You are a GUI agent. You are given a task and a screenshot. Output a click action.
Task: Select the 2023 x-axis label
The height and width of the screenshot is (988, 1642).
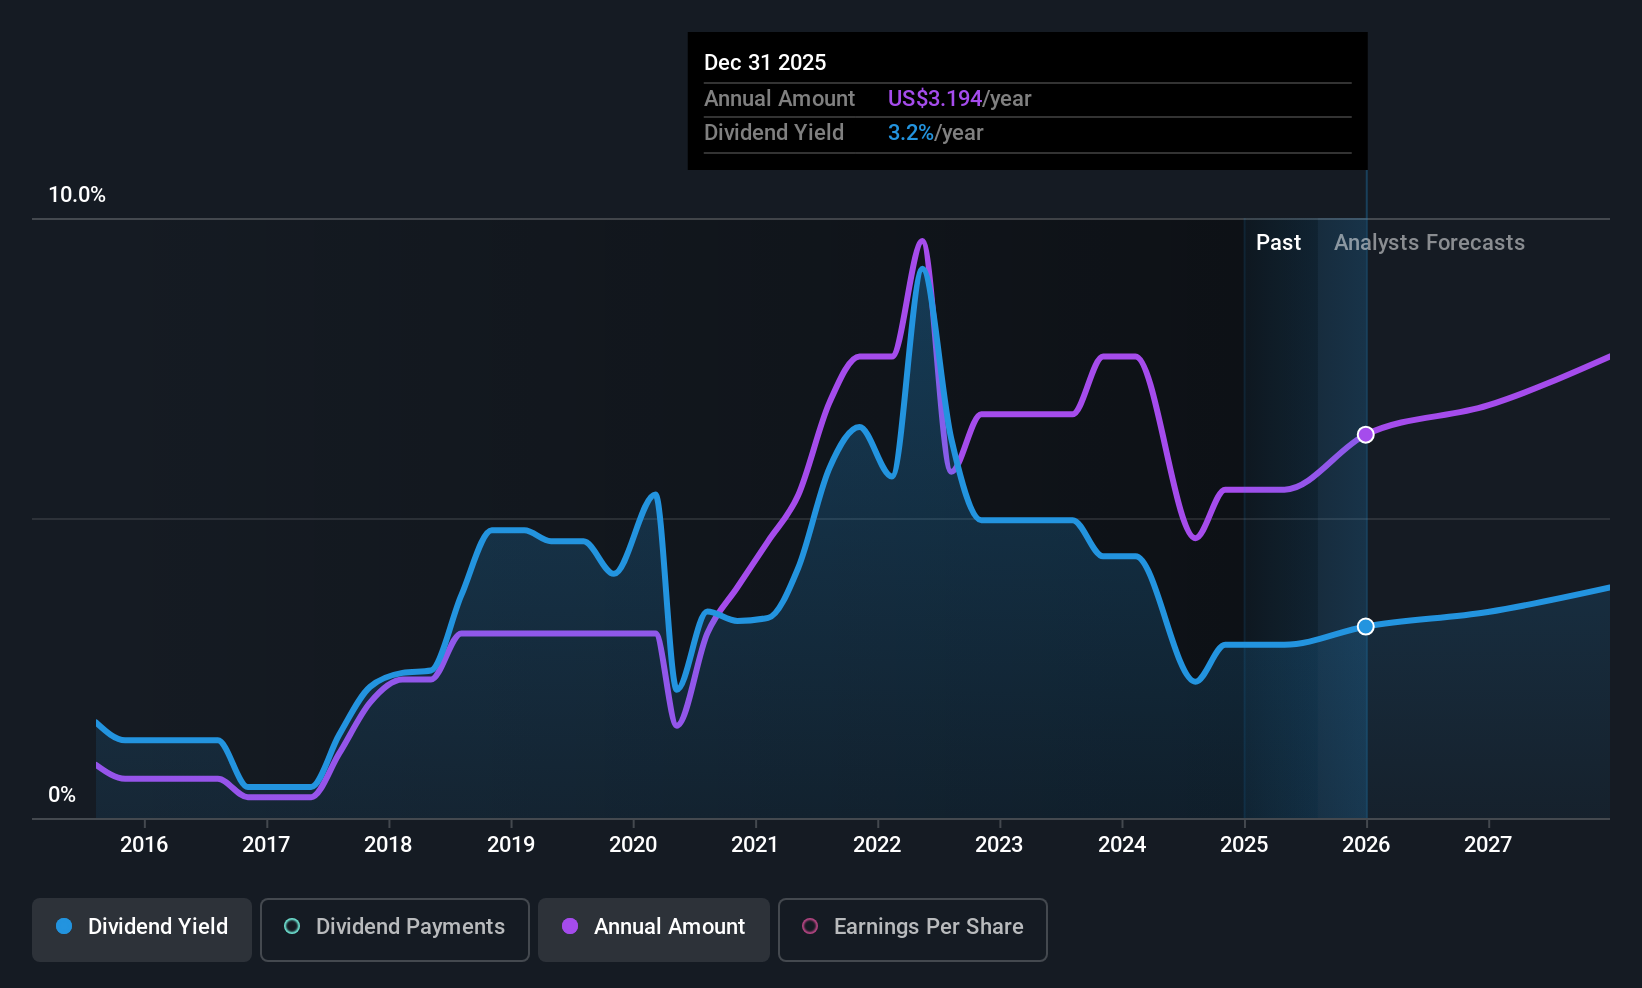pos(999,844)
